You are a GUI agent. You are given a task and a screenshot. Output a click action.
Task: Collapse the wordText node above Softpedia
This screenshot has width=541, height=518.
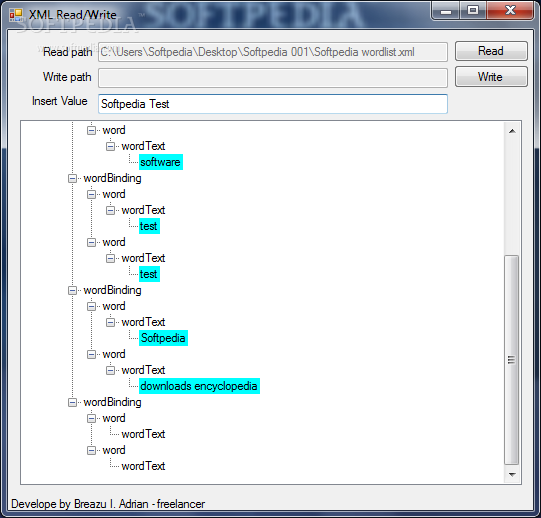coord(110,322)
